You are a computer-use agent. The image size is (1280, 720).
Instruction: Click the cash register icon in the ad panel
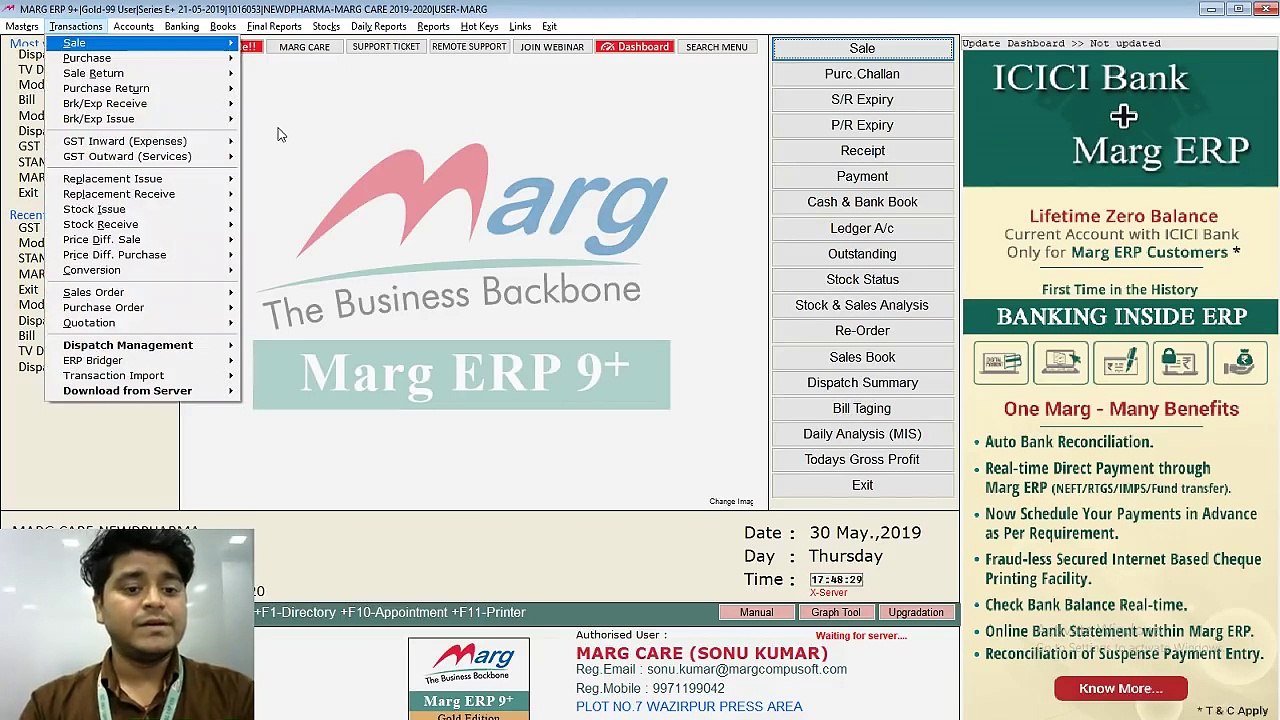1180,362
